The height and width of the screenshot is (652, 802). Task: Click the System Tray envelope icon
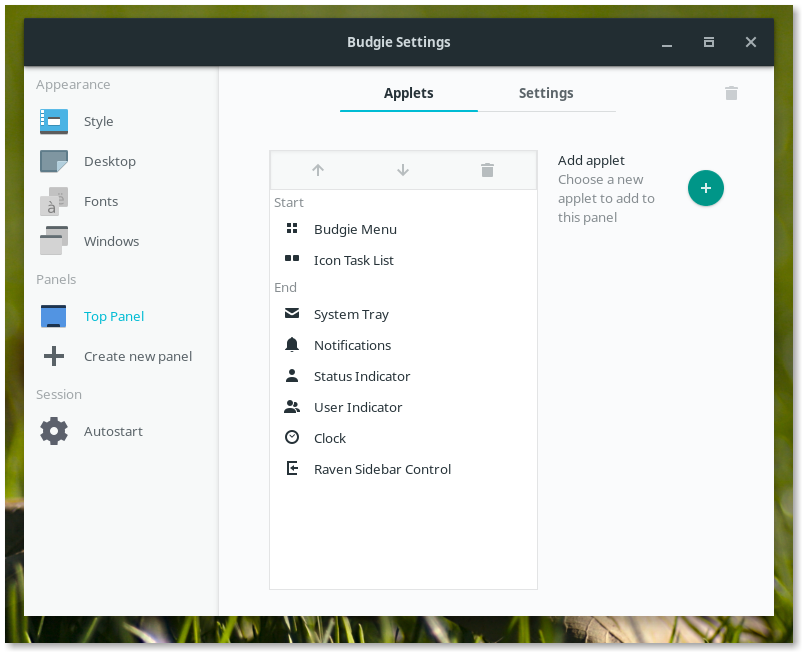click(292, 313)
